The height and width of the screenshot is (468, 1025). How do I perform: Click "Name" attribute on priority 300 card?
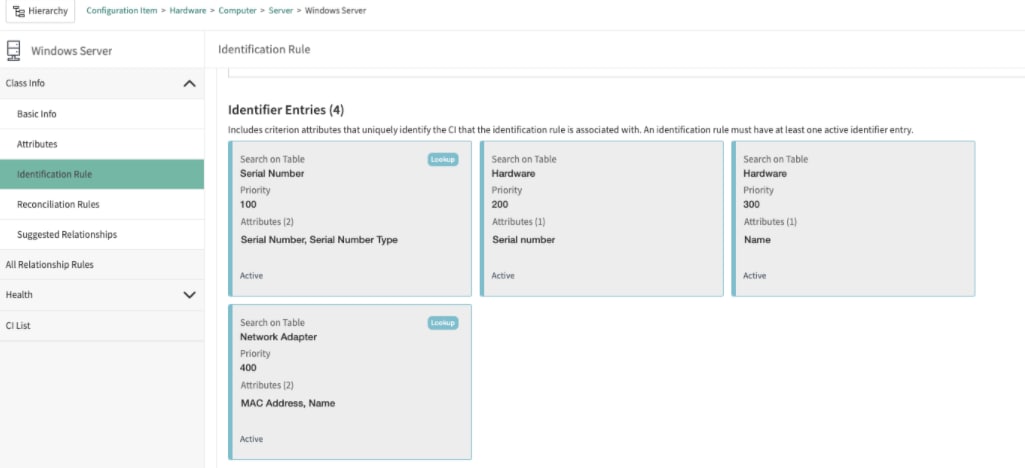pyautogui.click(x=757, y=240)
